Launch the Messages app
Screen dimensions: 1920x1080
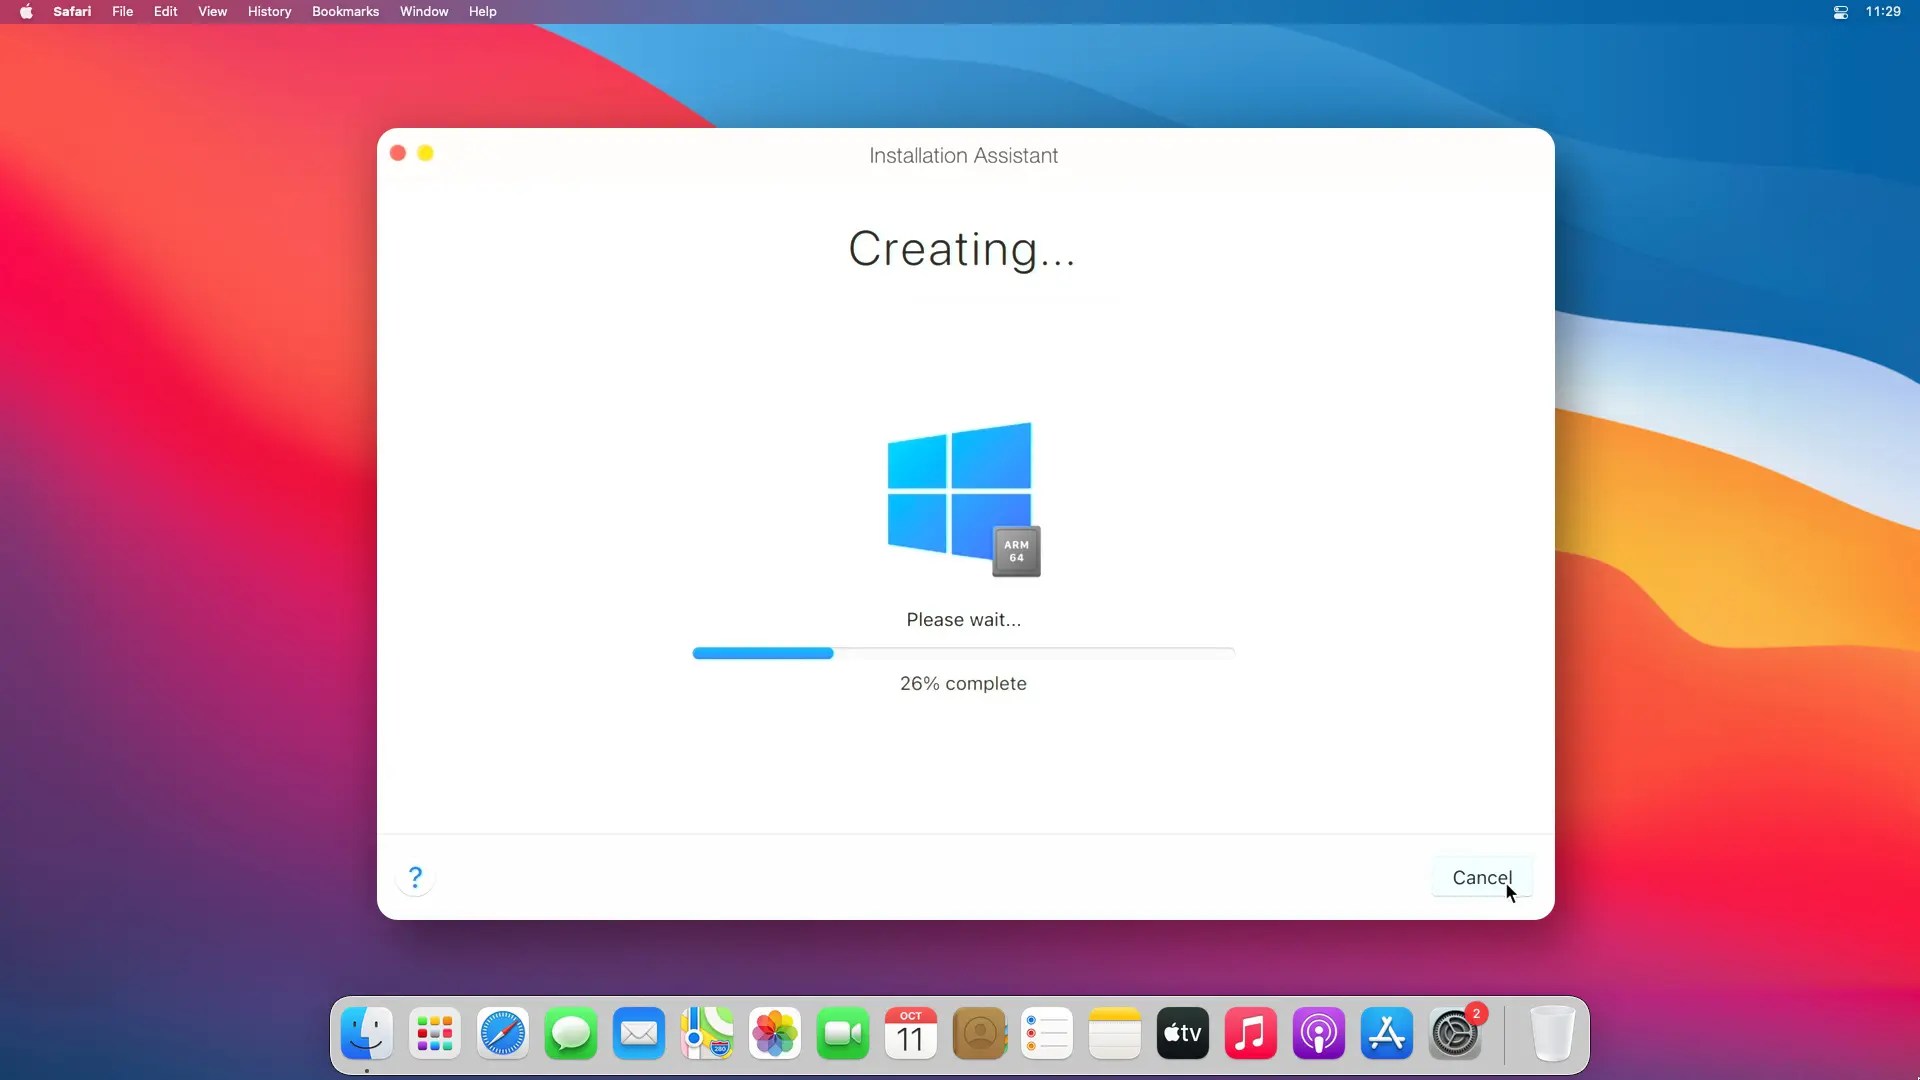point(570,1033)
